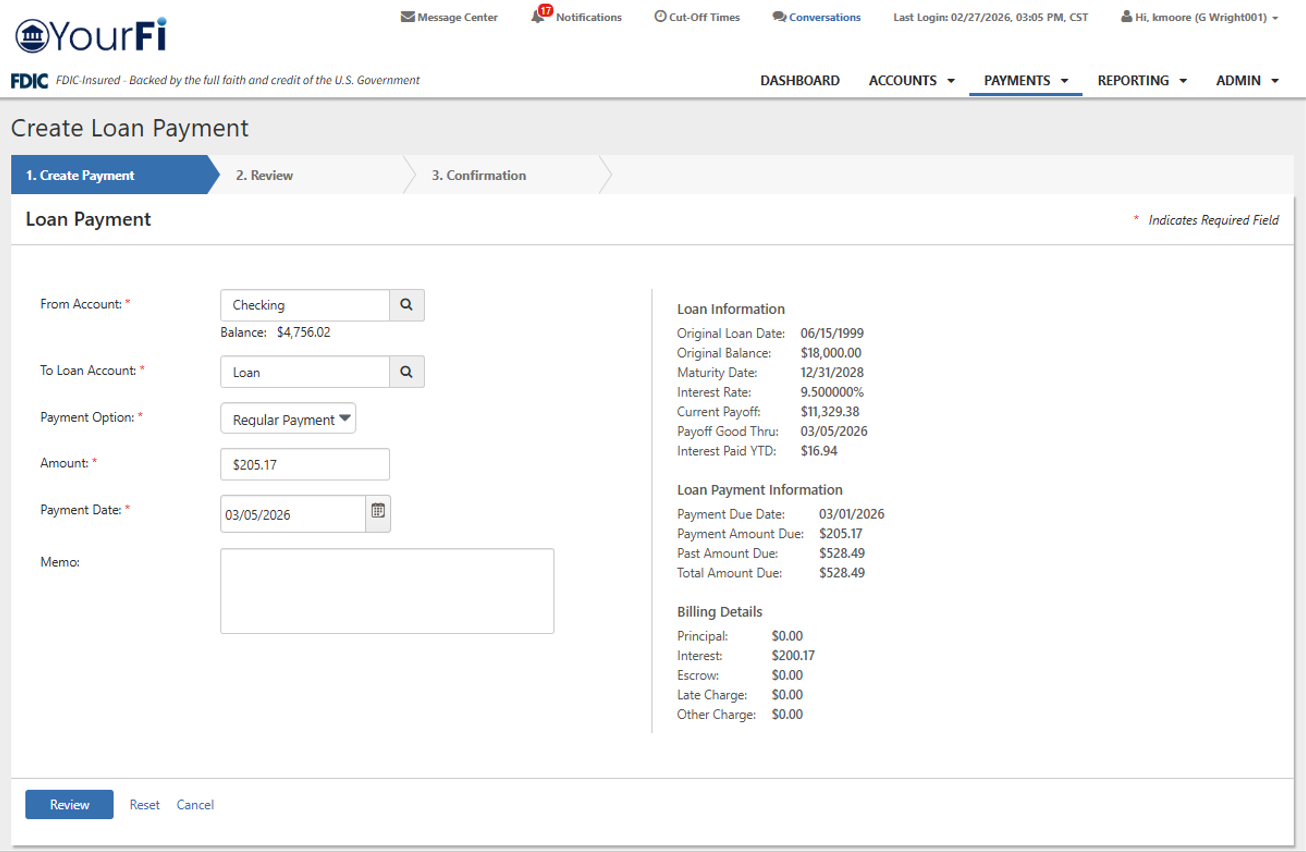Click the Amount input field
The height and width of the screenshot is (852, 1306).
click(304, 465)
